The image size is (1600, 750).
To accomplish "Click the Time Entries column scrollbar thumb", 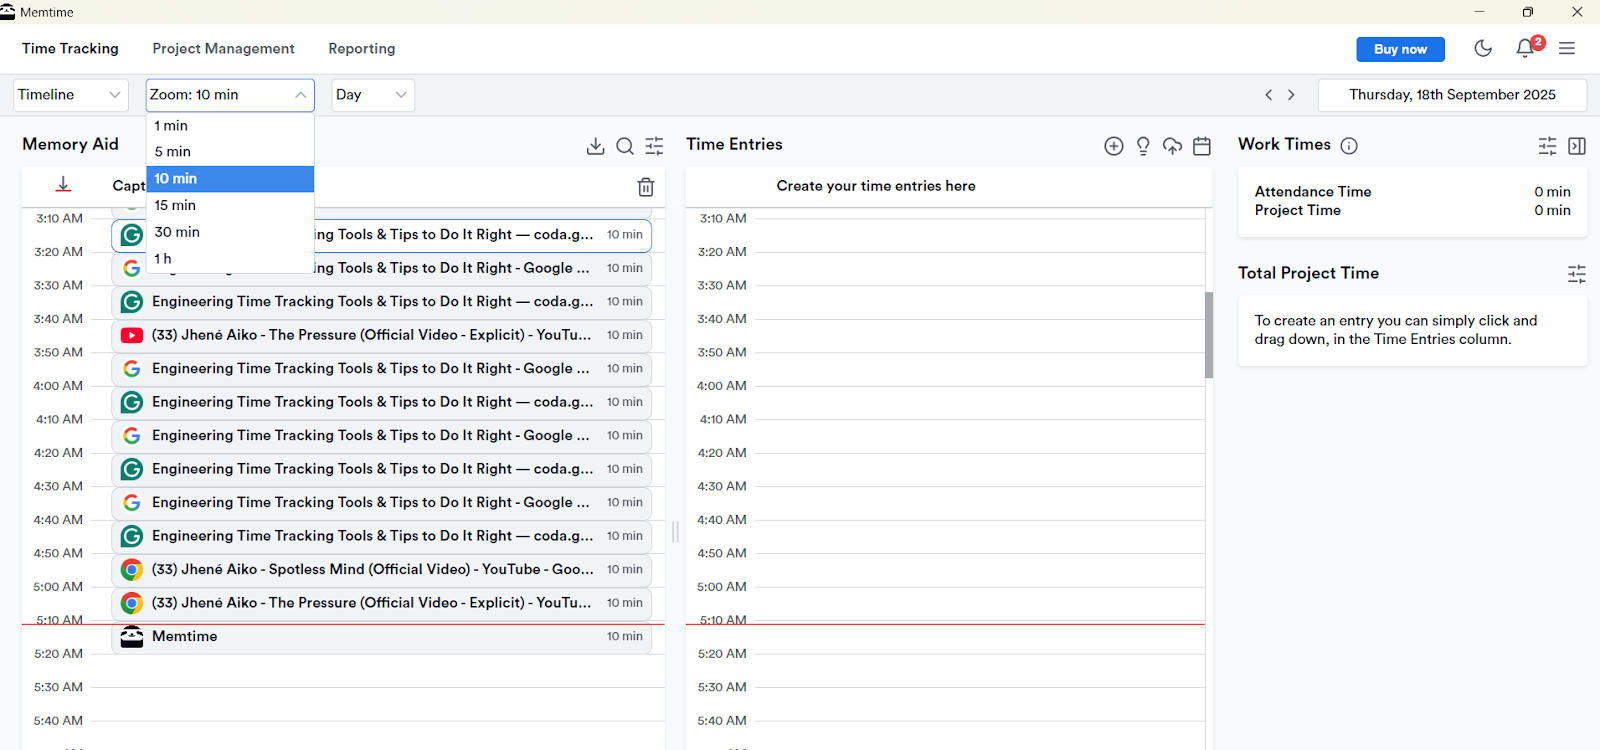I will click(x=1209, y=335).
